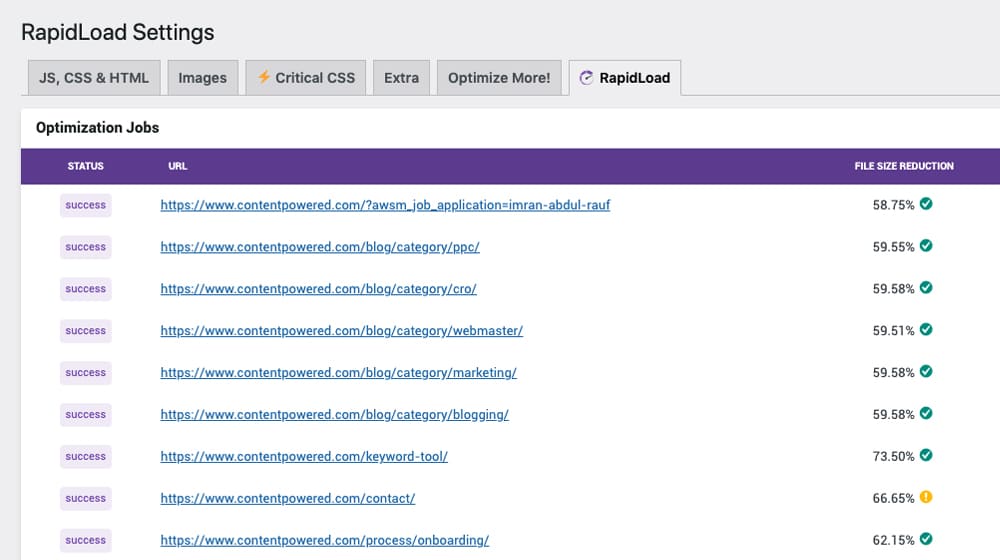Open the blog/category/webmaster/ URL link
Screen dimensions: 1000x560
click(x=341, y=331)
